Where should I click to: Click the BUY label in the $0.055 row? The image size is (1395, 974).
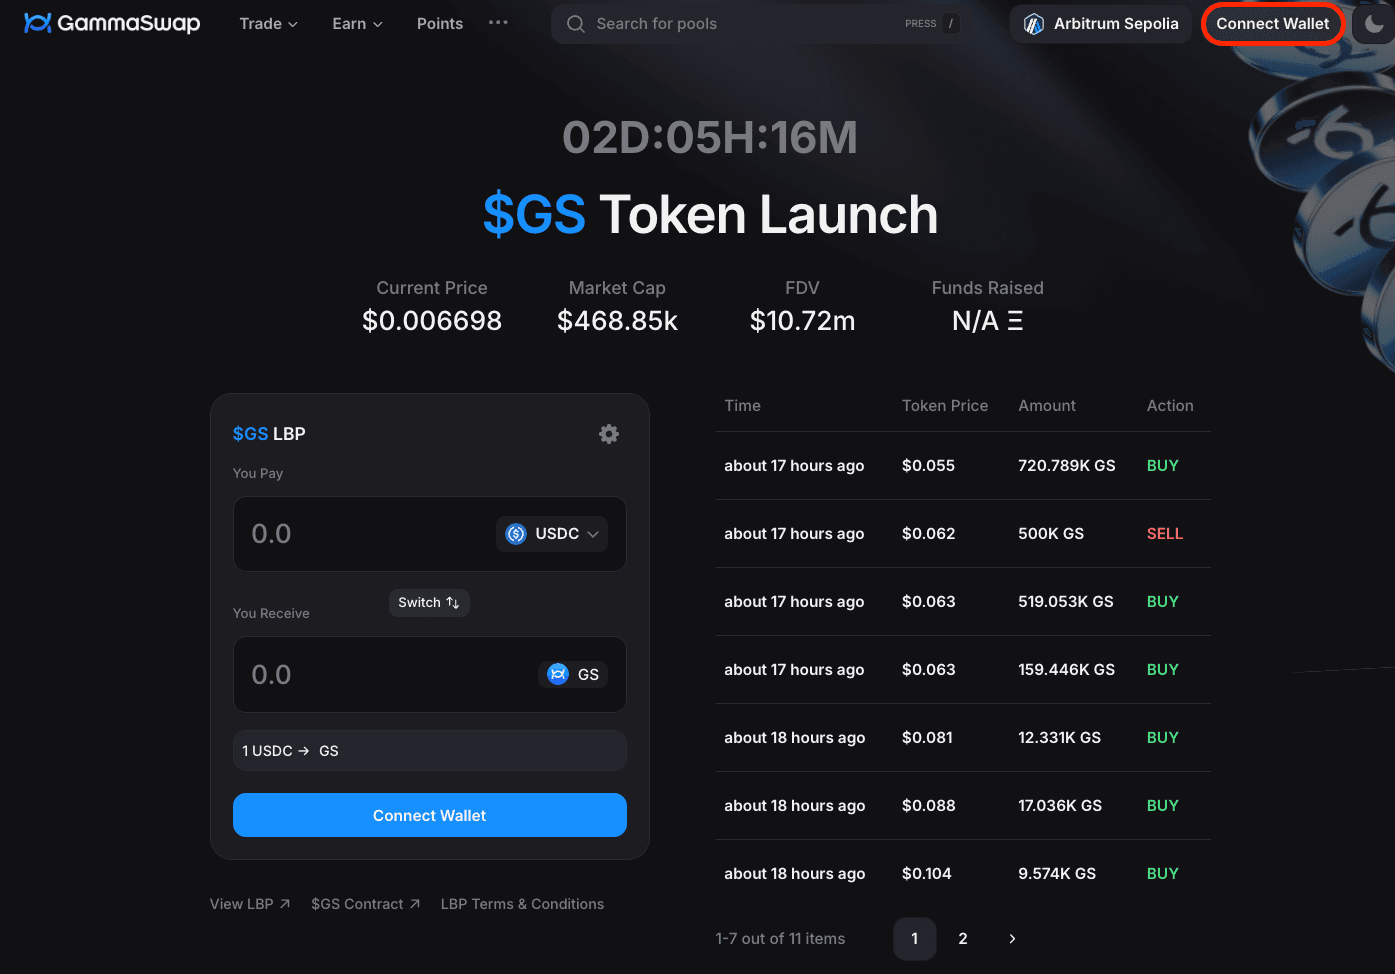tap(1163, 466)
